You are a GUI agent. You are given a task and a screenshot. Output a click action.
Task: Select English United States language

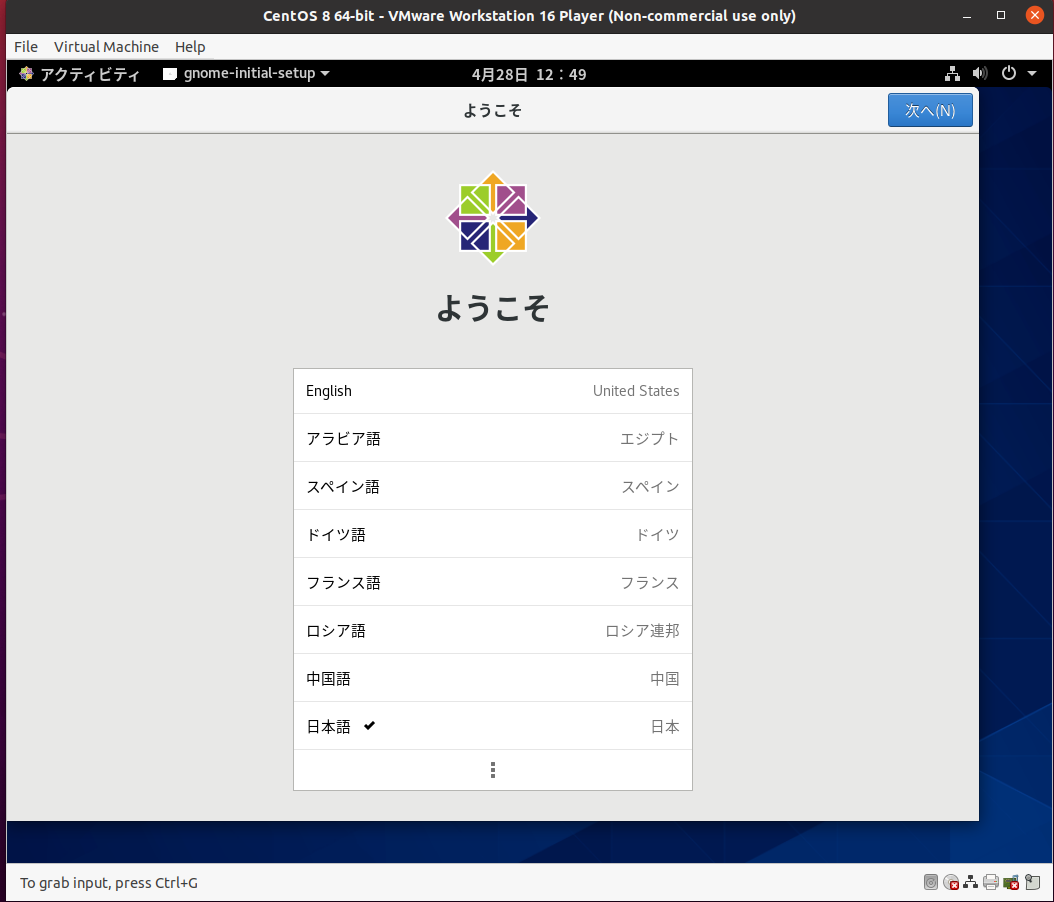pyautogui.click(x=492, y=391)
